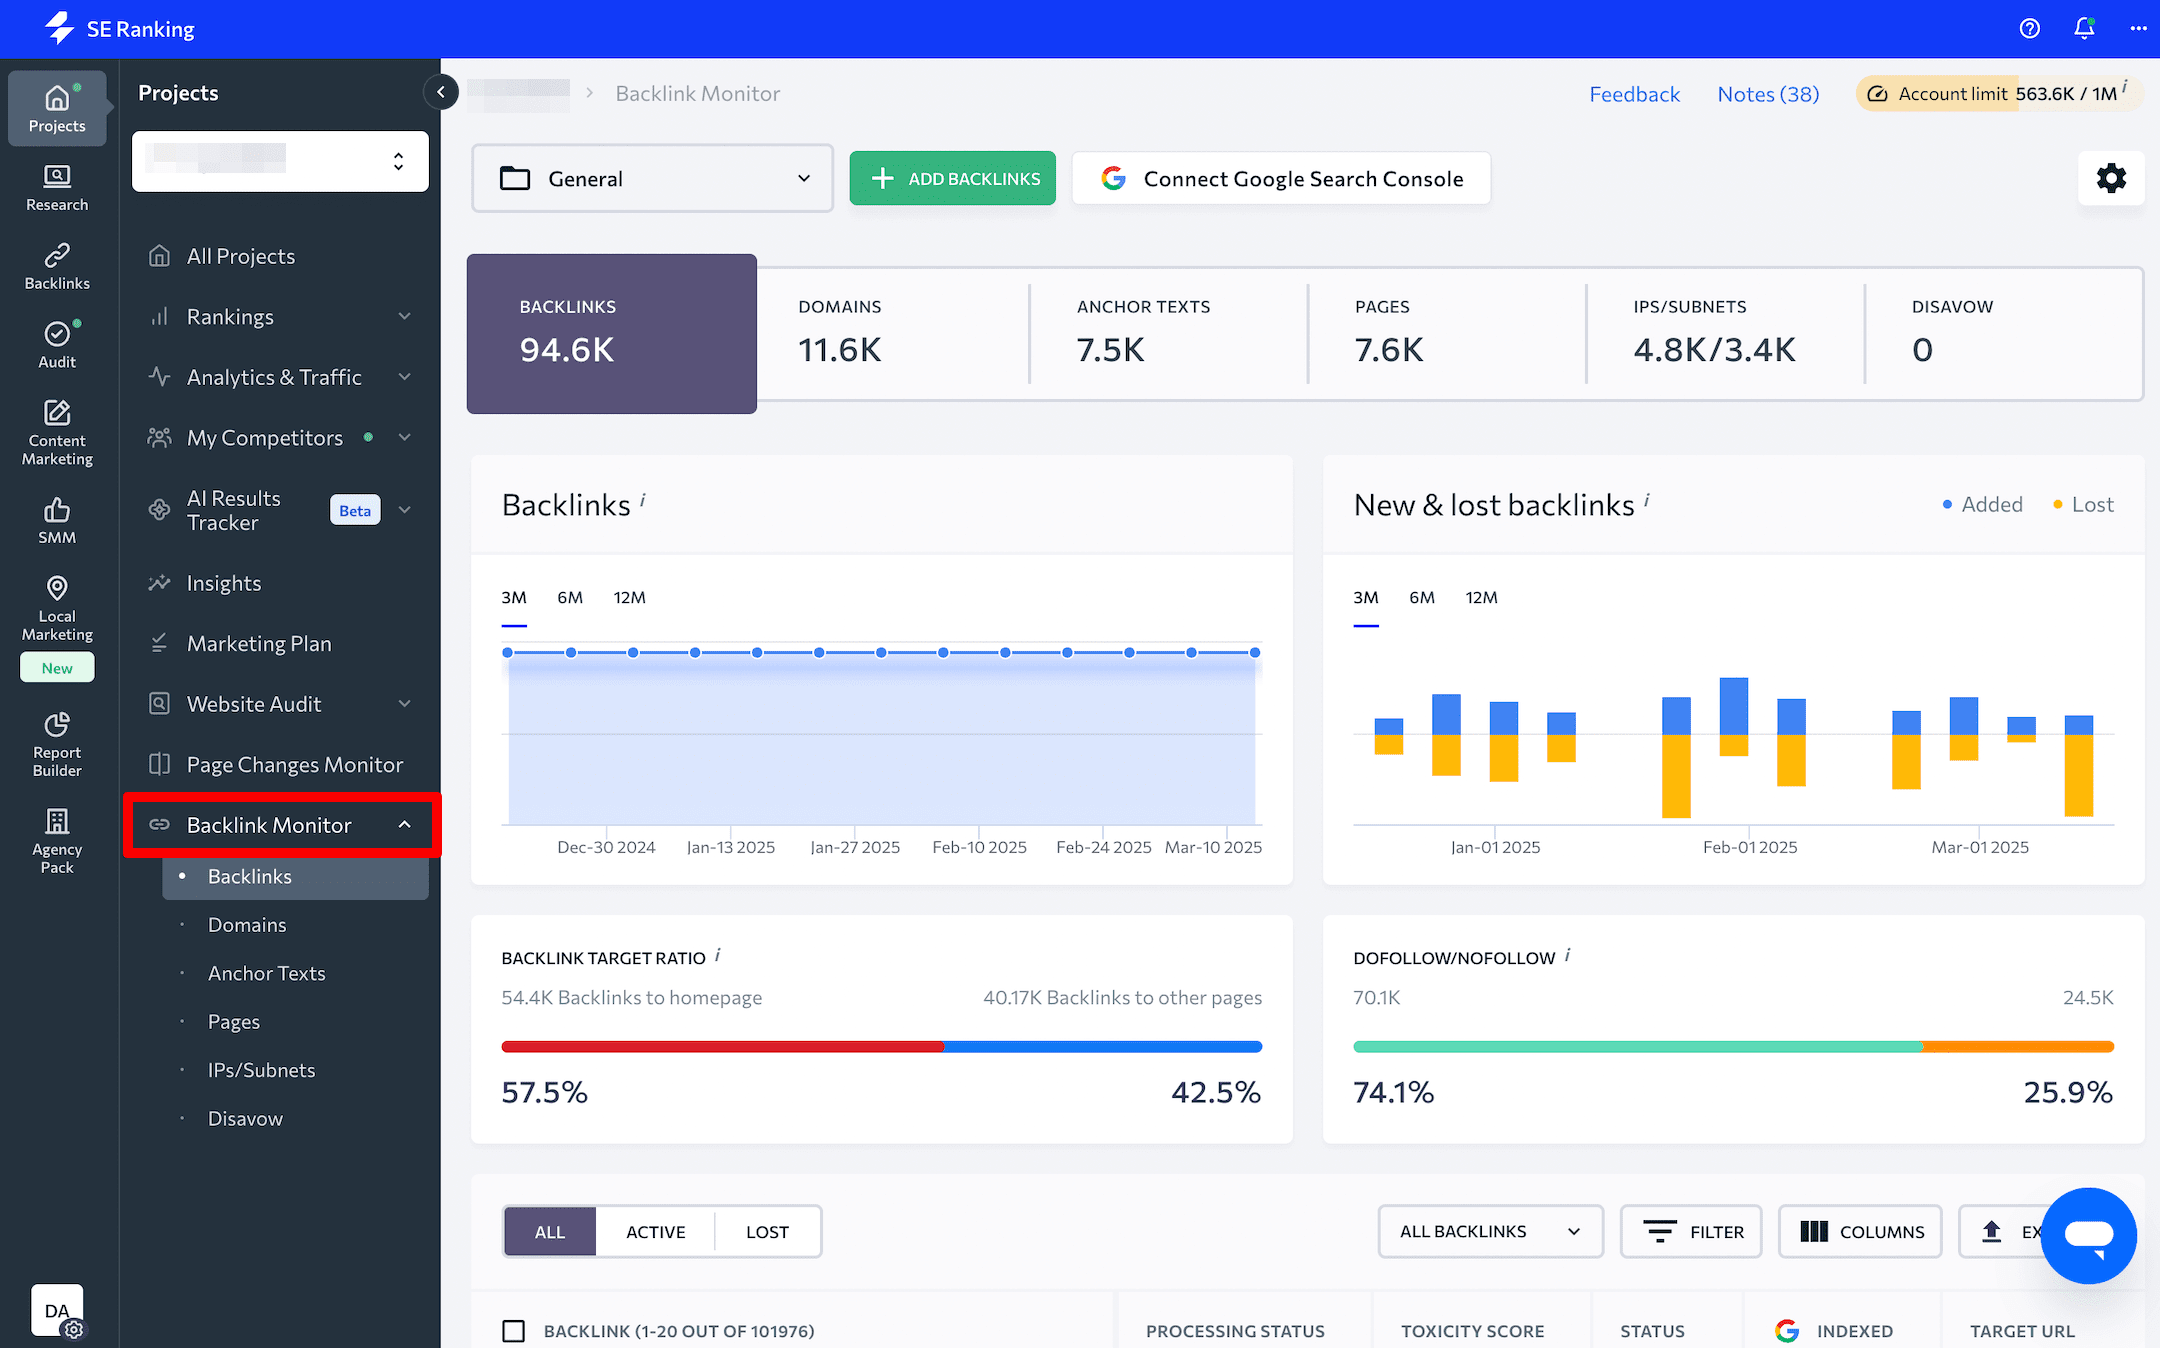
Task: Select the ALL backlinks filter toggle
Action: 549,1231
